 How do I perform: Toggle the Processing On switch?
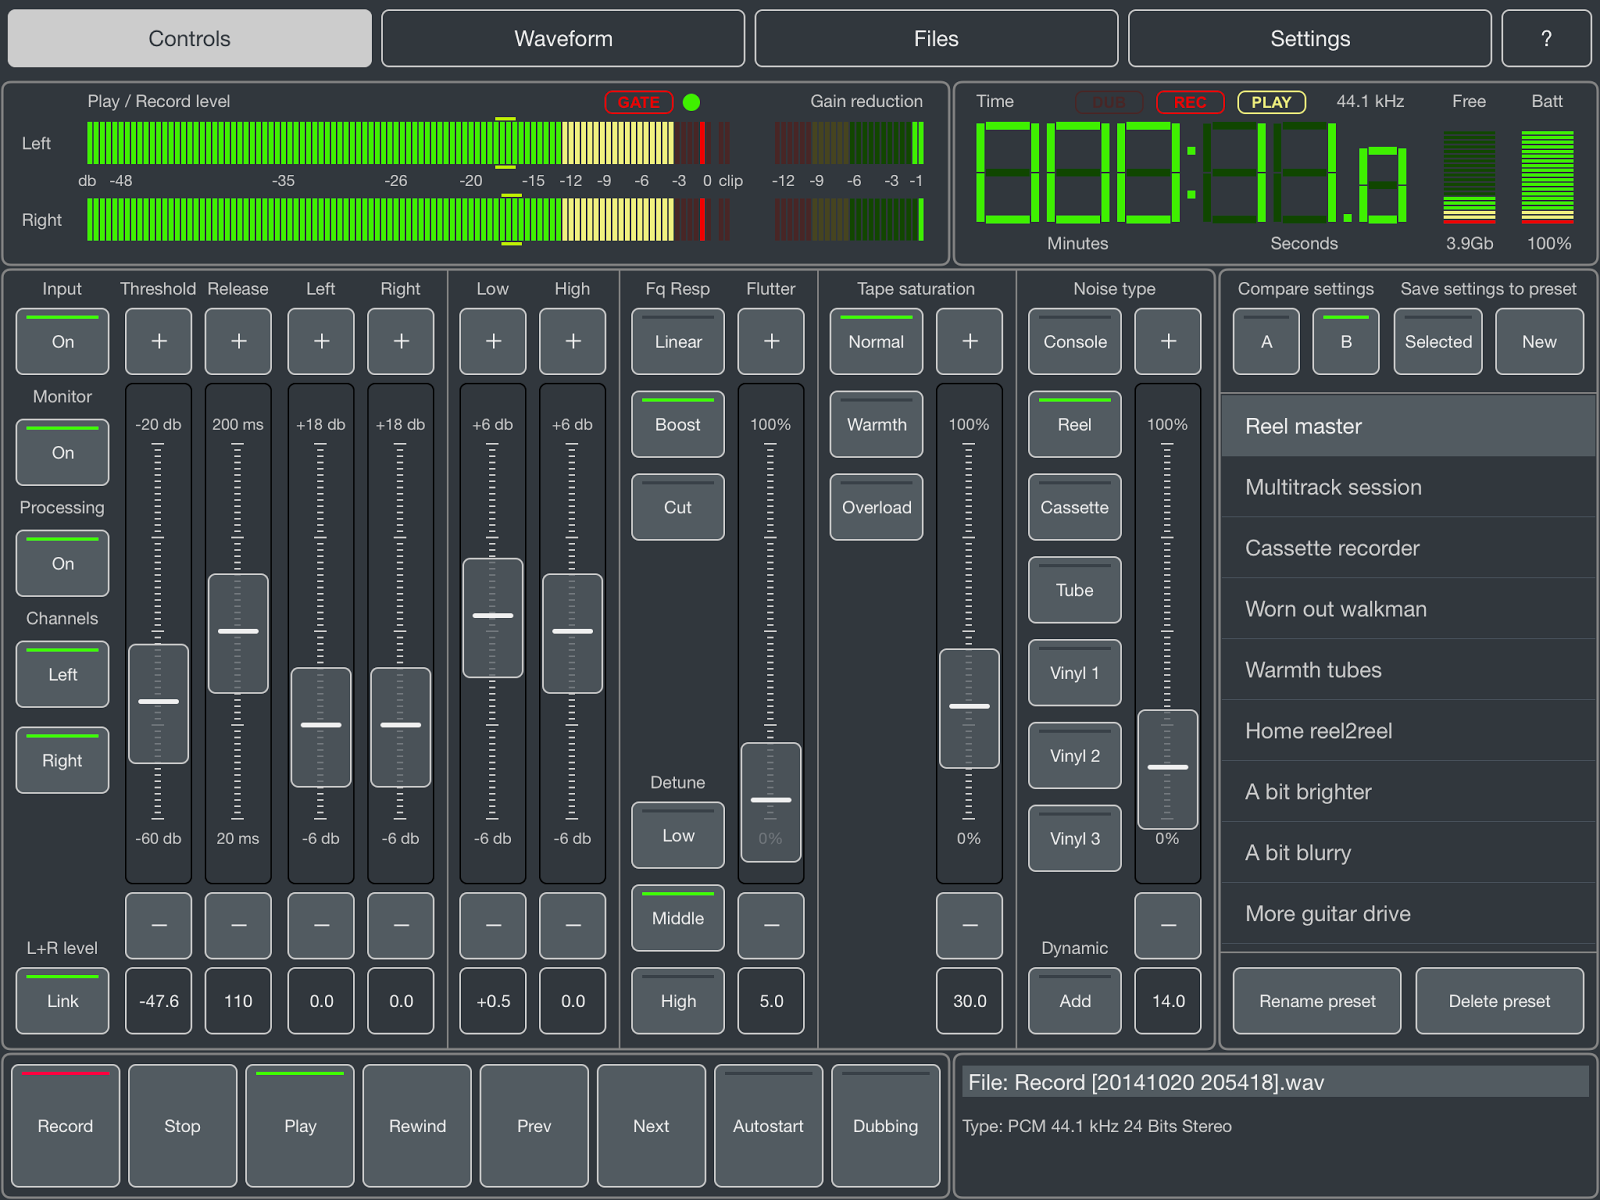tap(63, 563)
